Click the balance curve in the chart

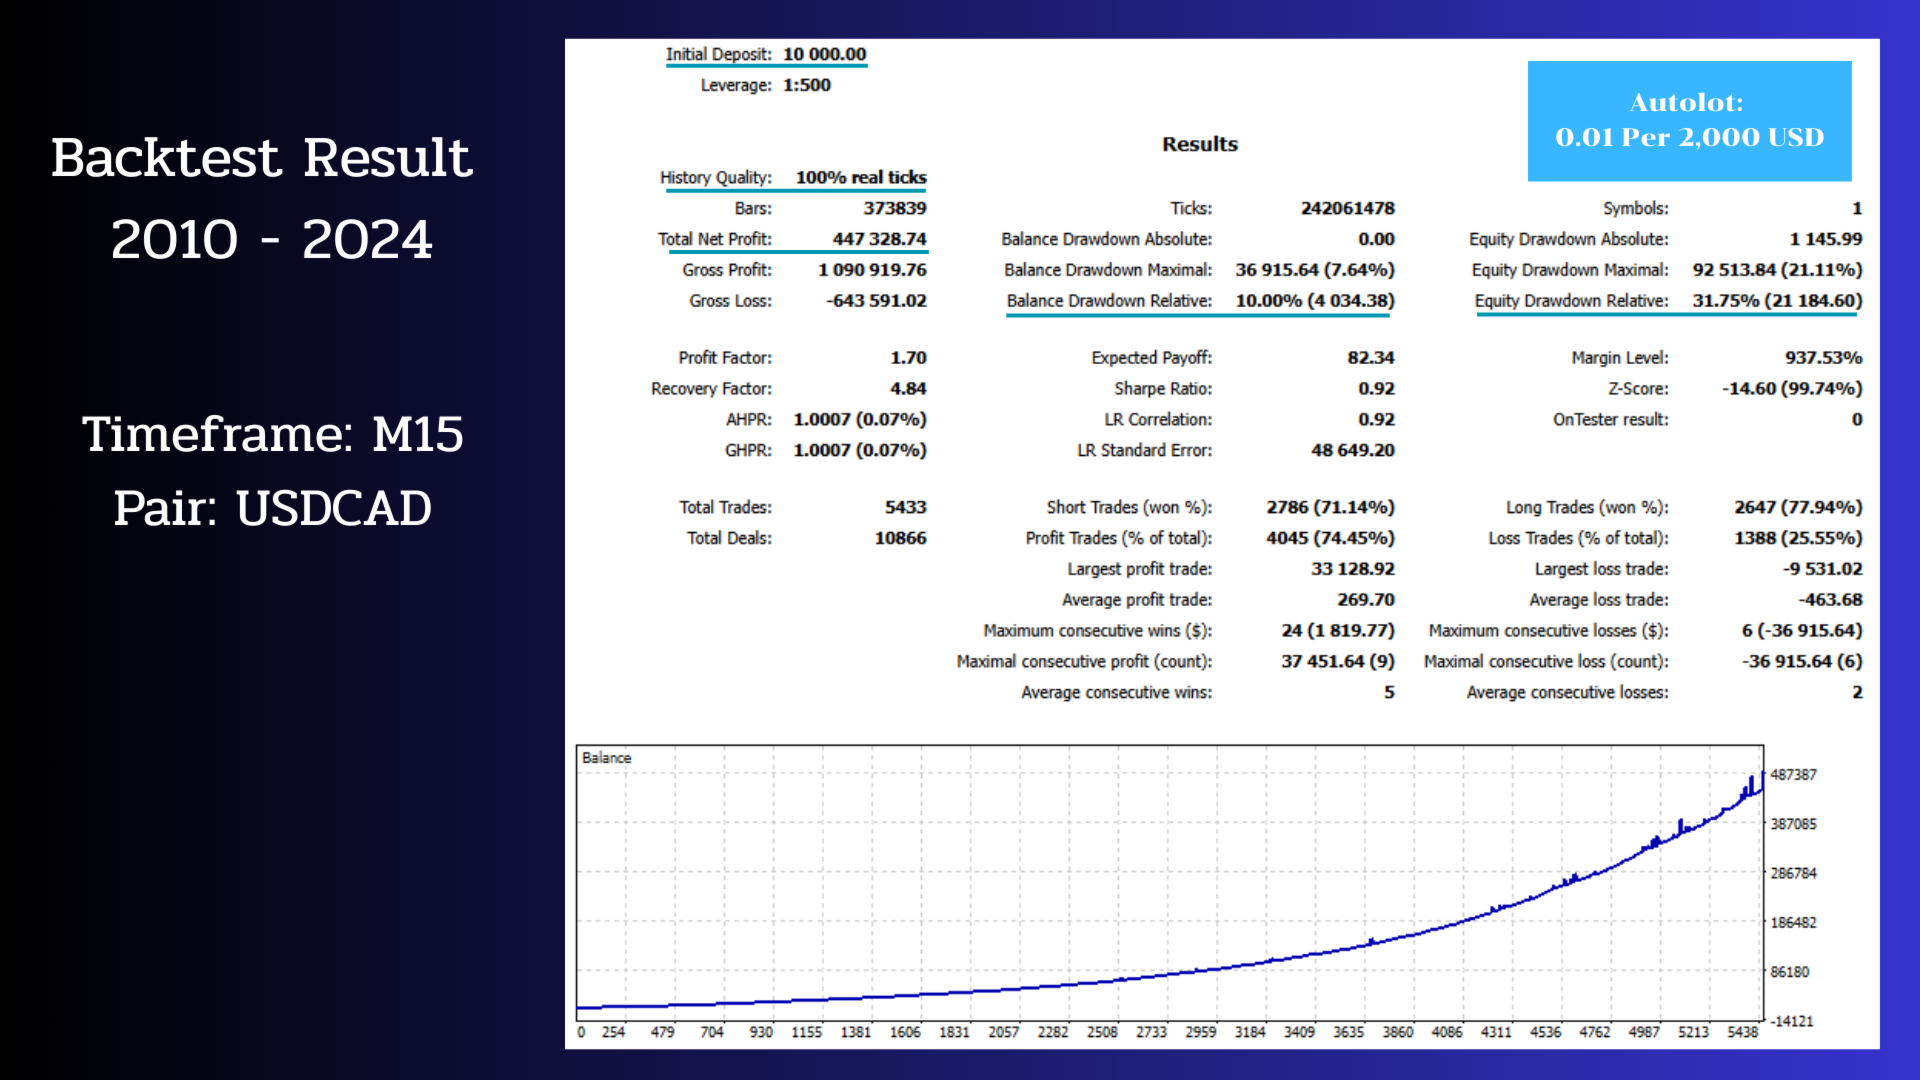[1171, 974]
